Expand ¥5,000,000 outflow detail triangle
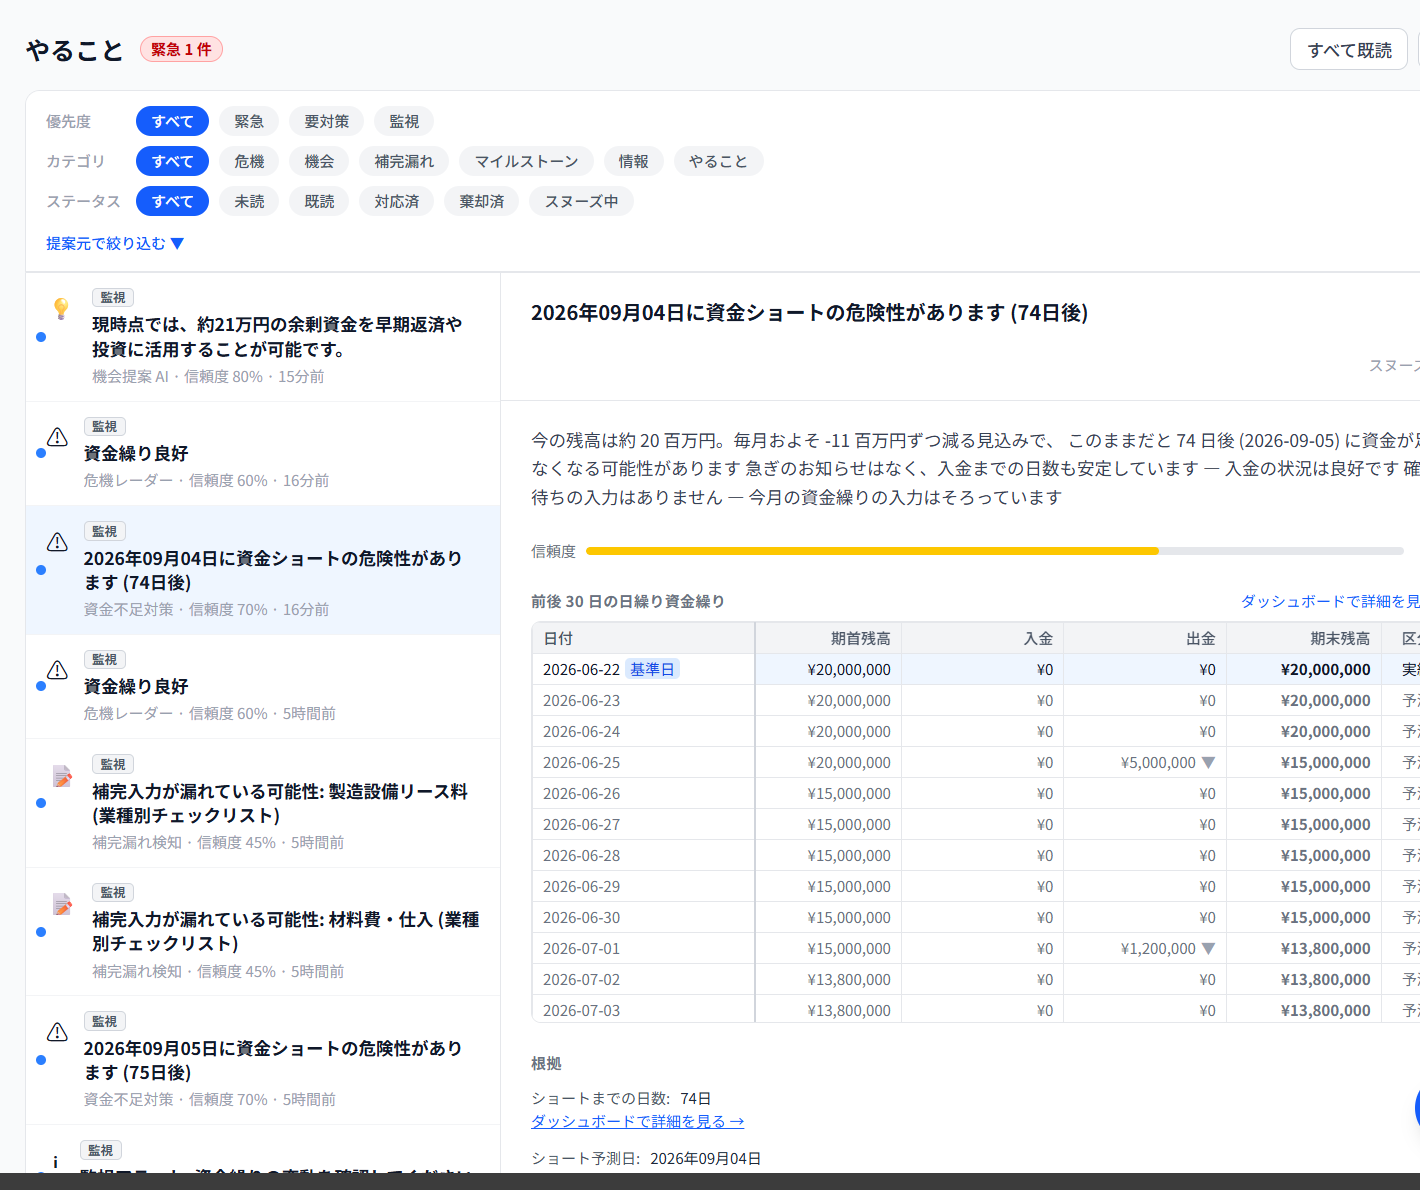1420x1190 pixels. click(1208, 763)
